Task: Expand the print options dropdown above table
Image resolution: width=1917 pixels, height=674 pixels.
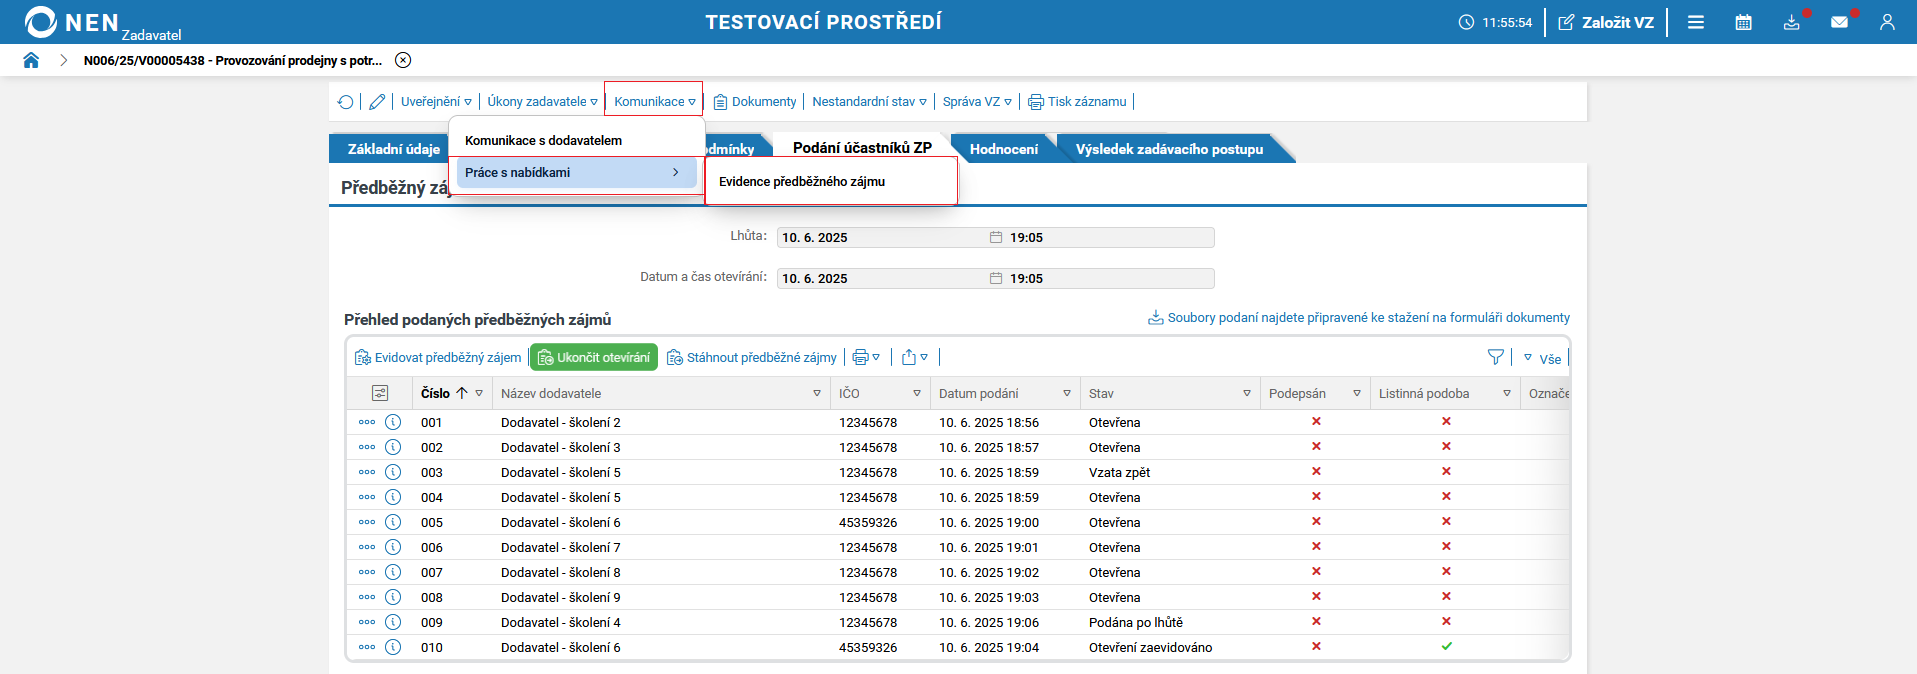Action: tap(866, 358)
